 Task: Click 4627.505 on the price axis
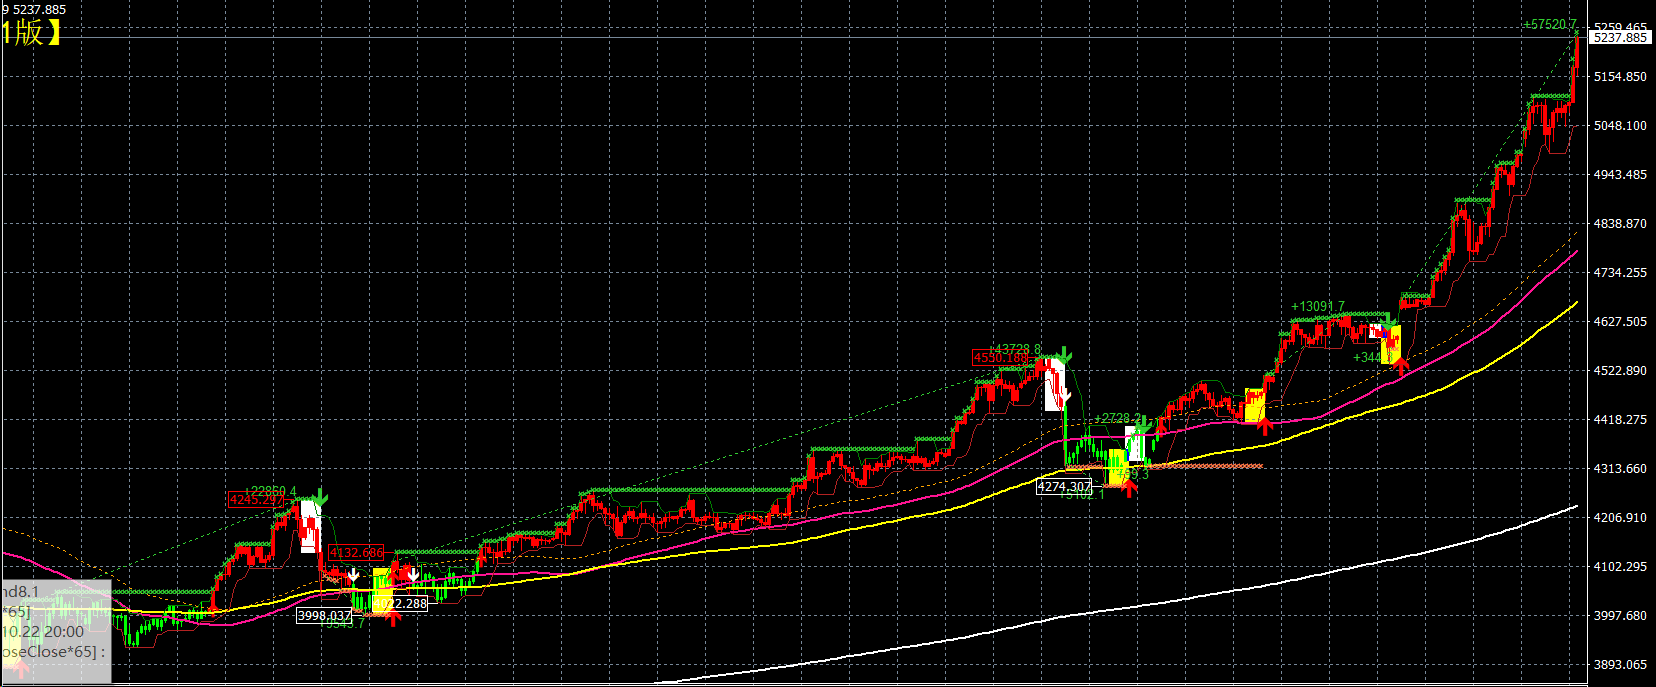(x=1620, y=321)
